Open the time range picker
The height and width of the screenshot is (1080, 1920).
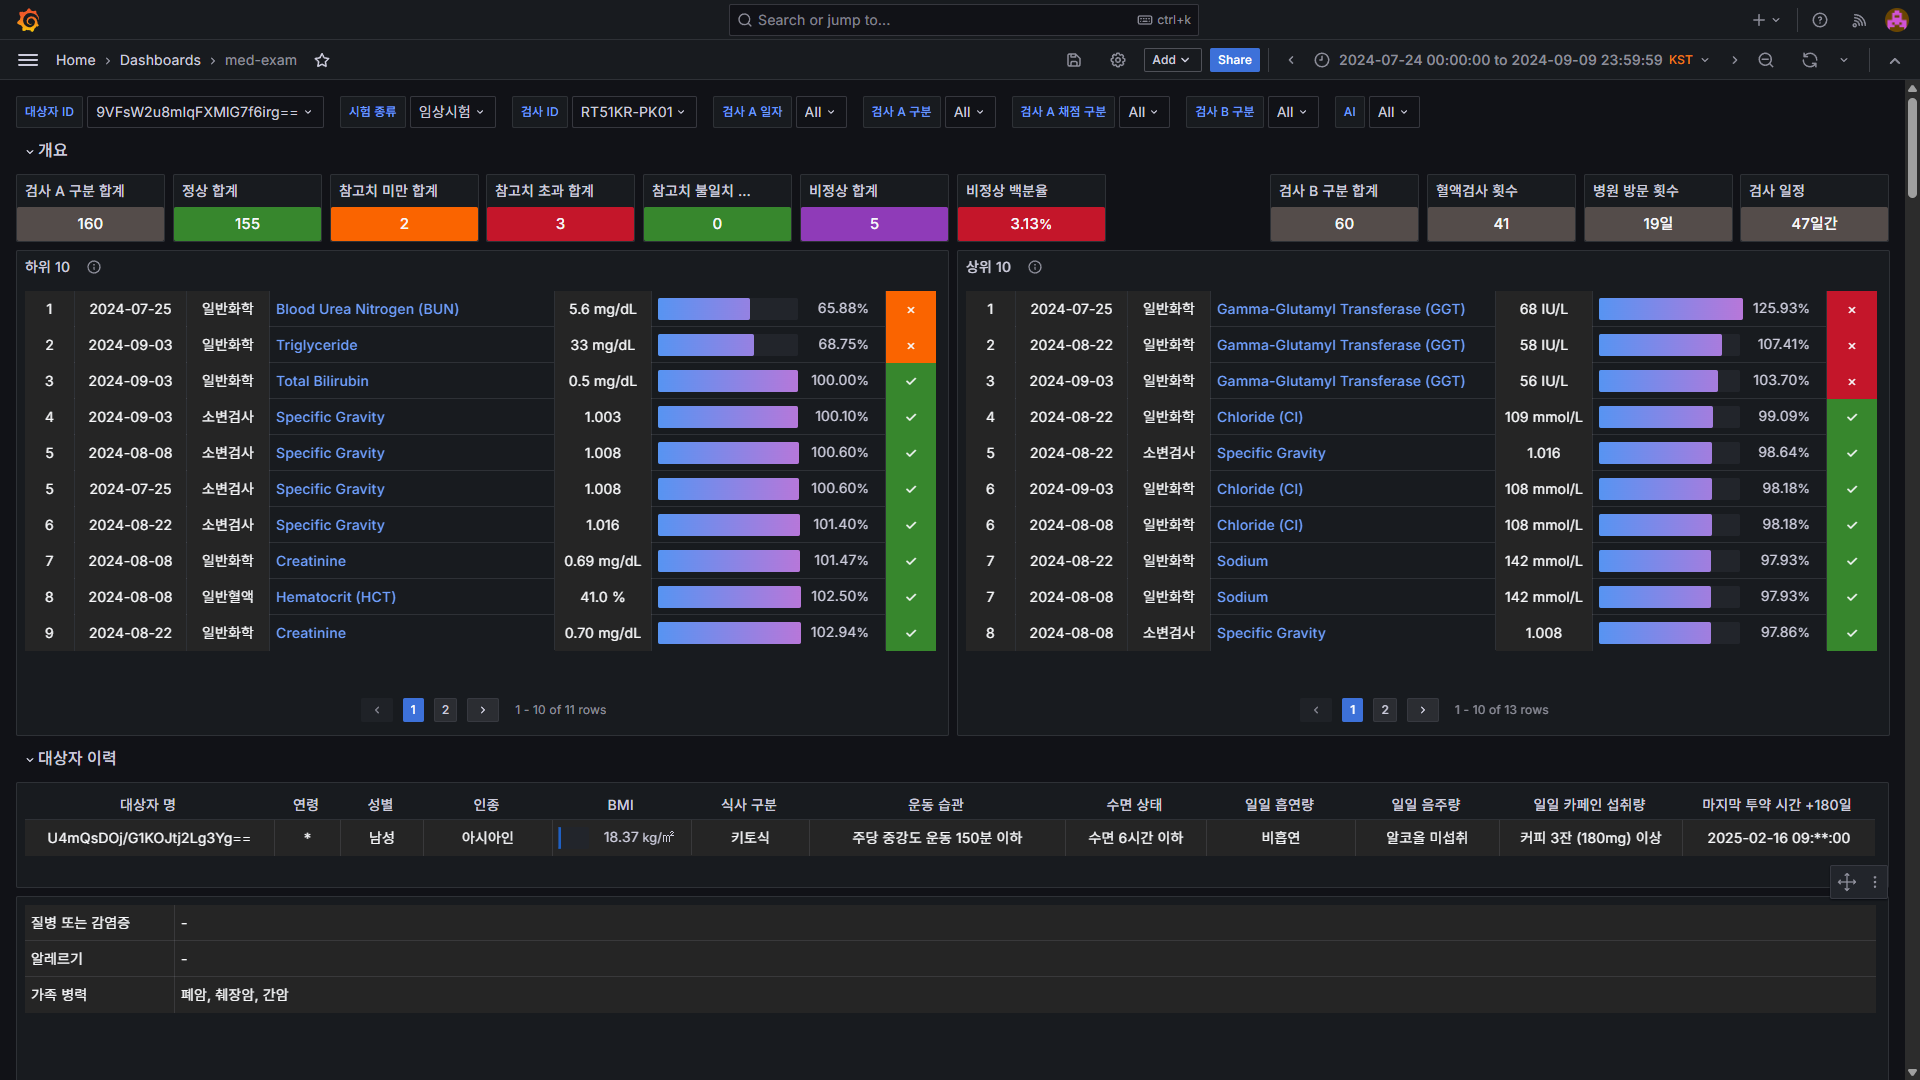pyautogui.click(x=1512, y=60)
